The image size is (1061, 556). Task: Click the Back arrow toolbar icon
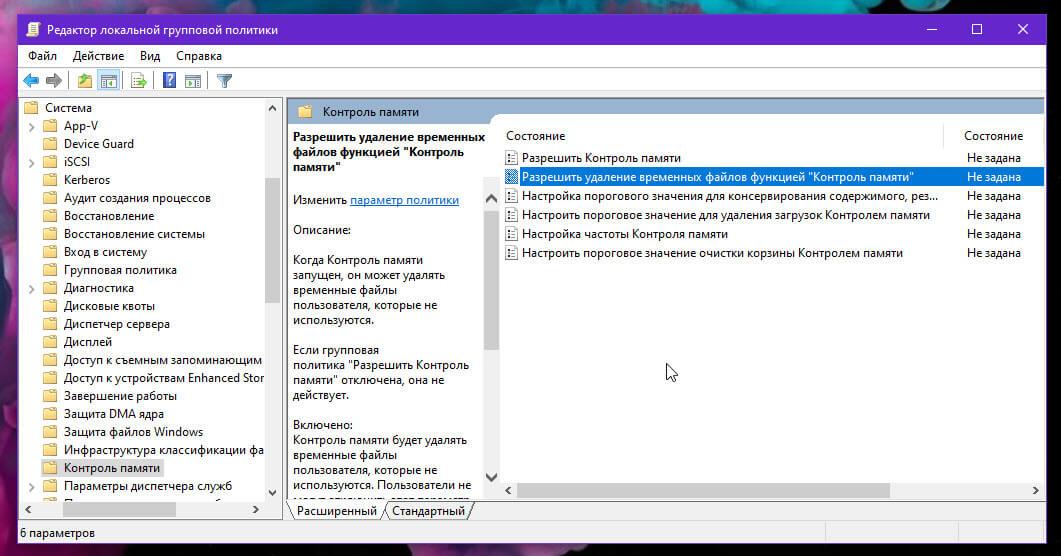[x=31, y=81]
